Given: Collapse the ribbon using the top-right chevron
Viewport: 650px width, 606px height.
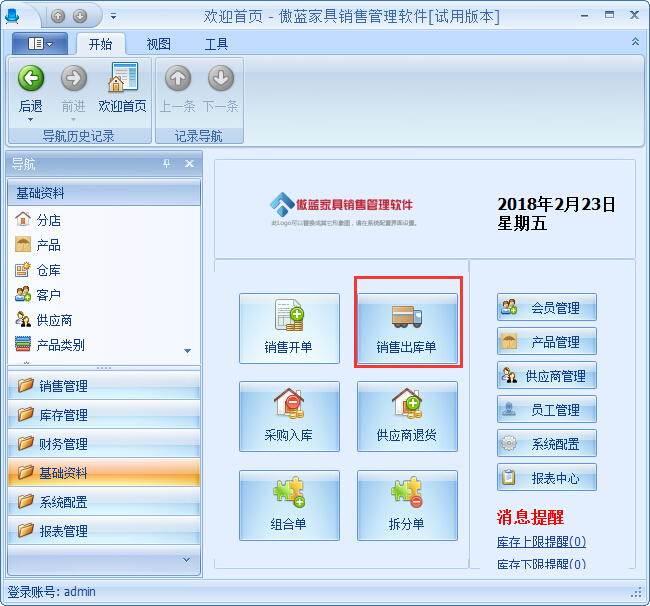Looking at the screenshot, I should pos(635,42).
